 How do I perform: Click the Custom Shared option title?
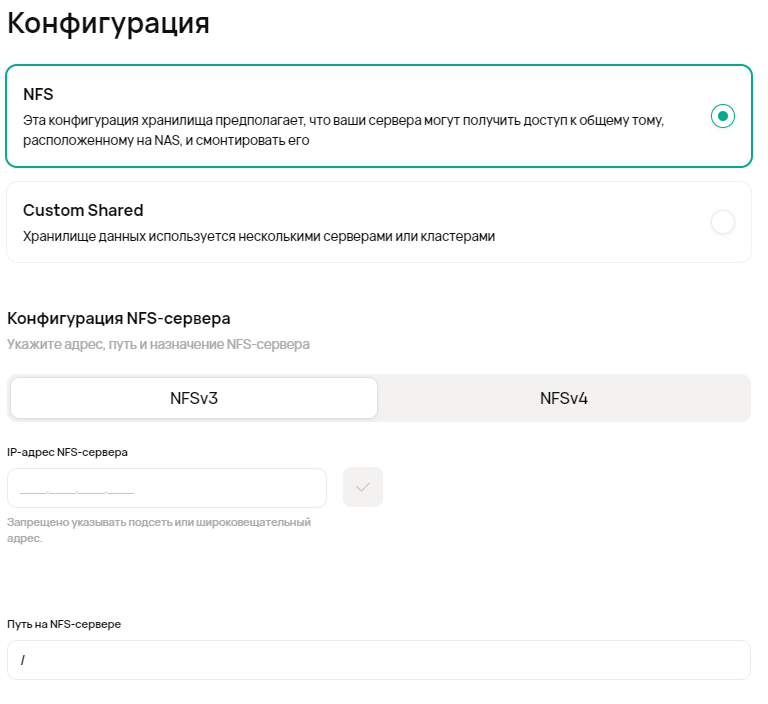click(x=83, y=210)
